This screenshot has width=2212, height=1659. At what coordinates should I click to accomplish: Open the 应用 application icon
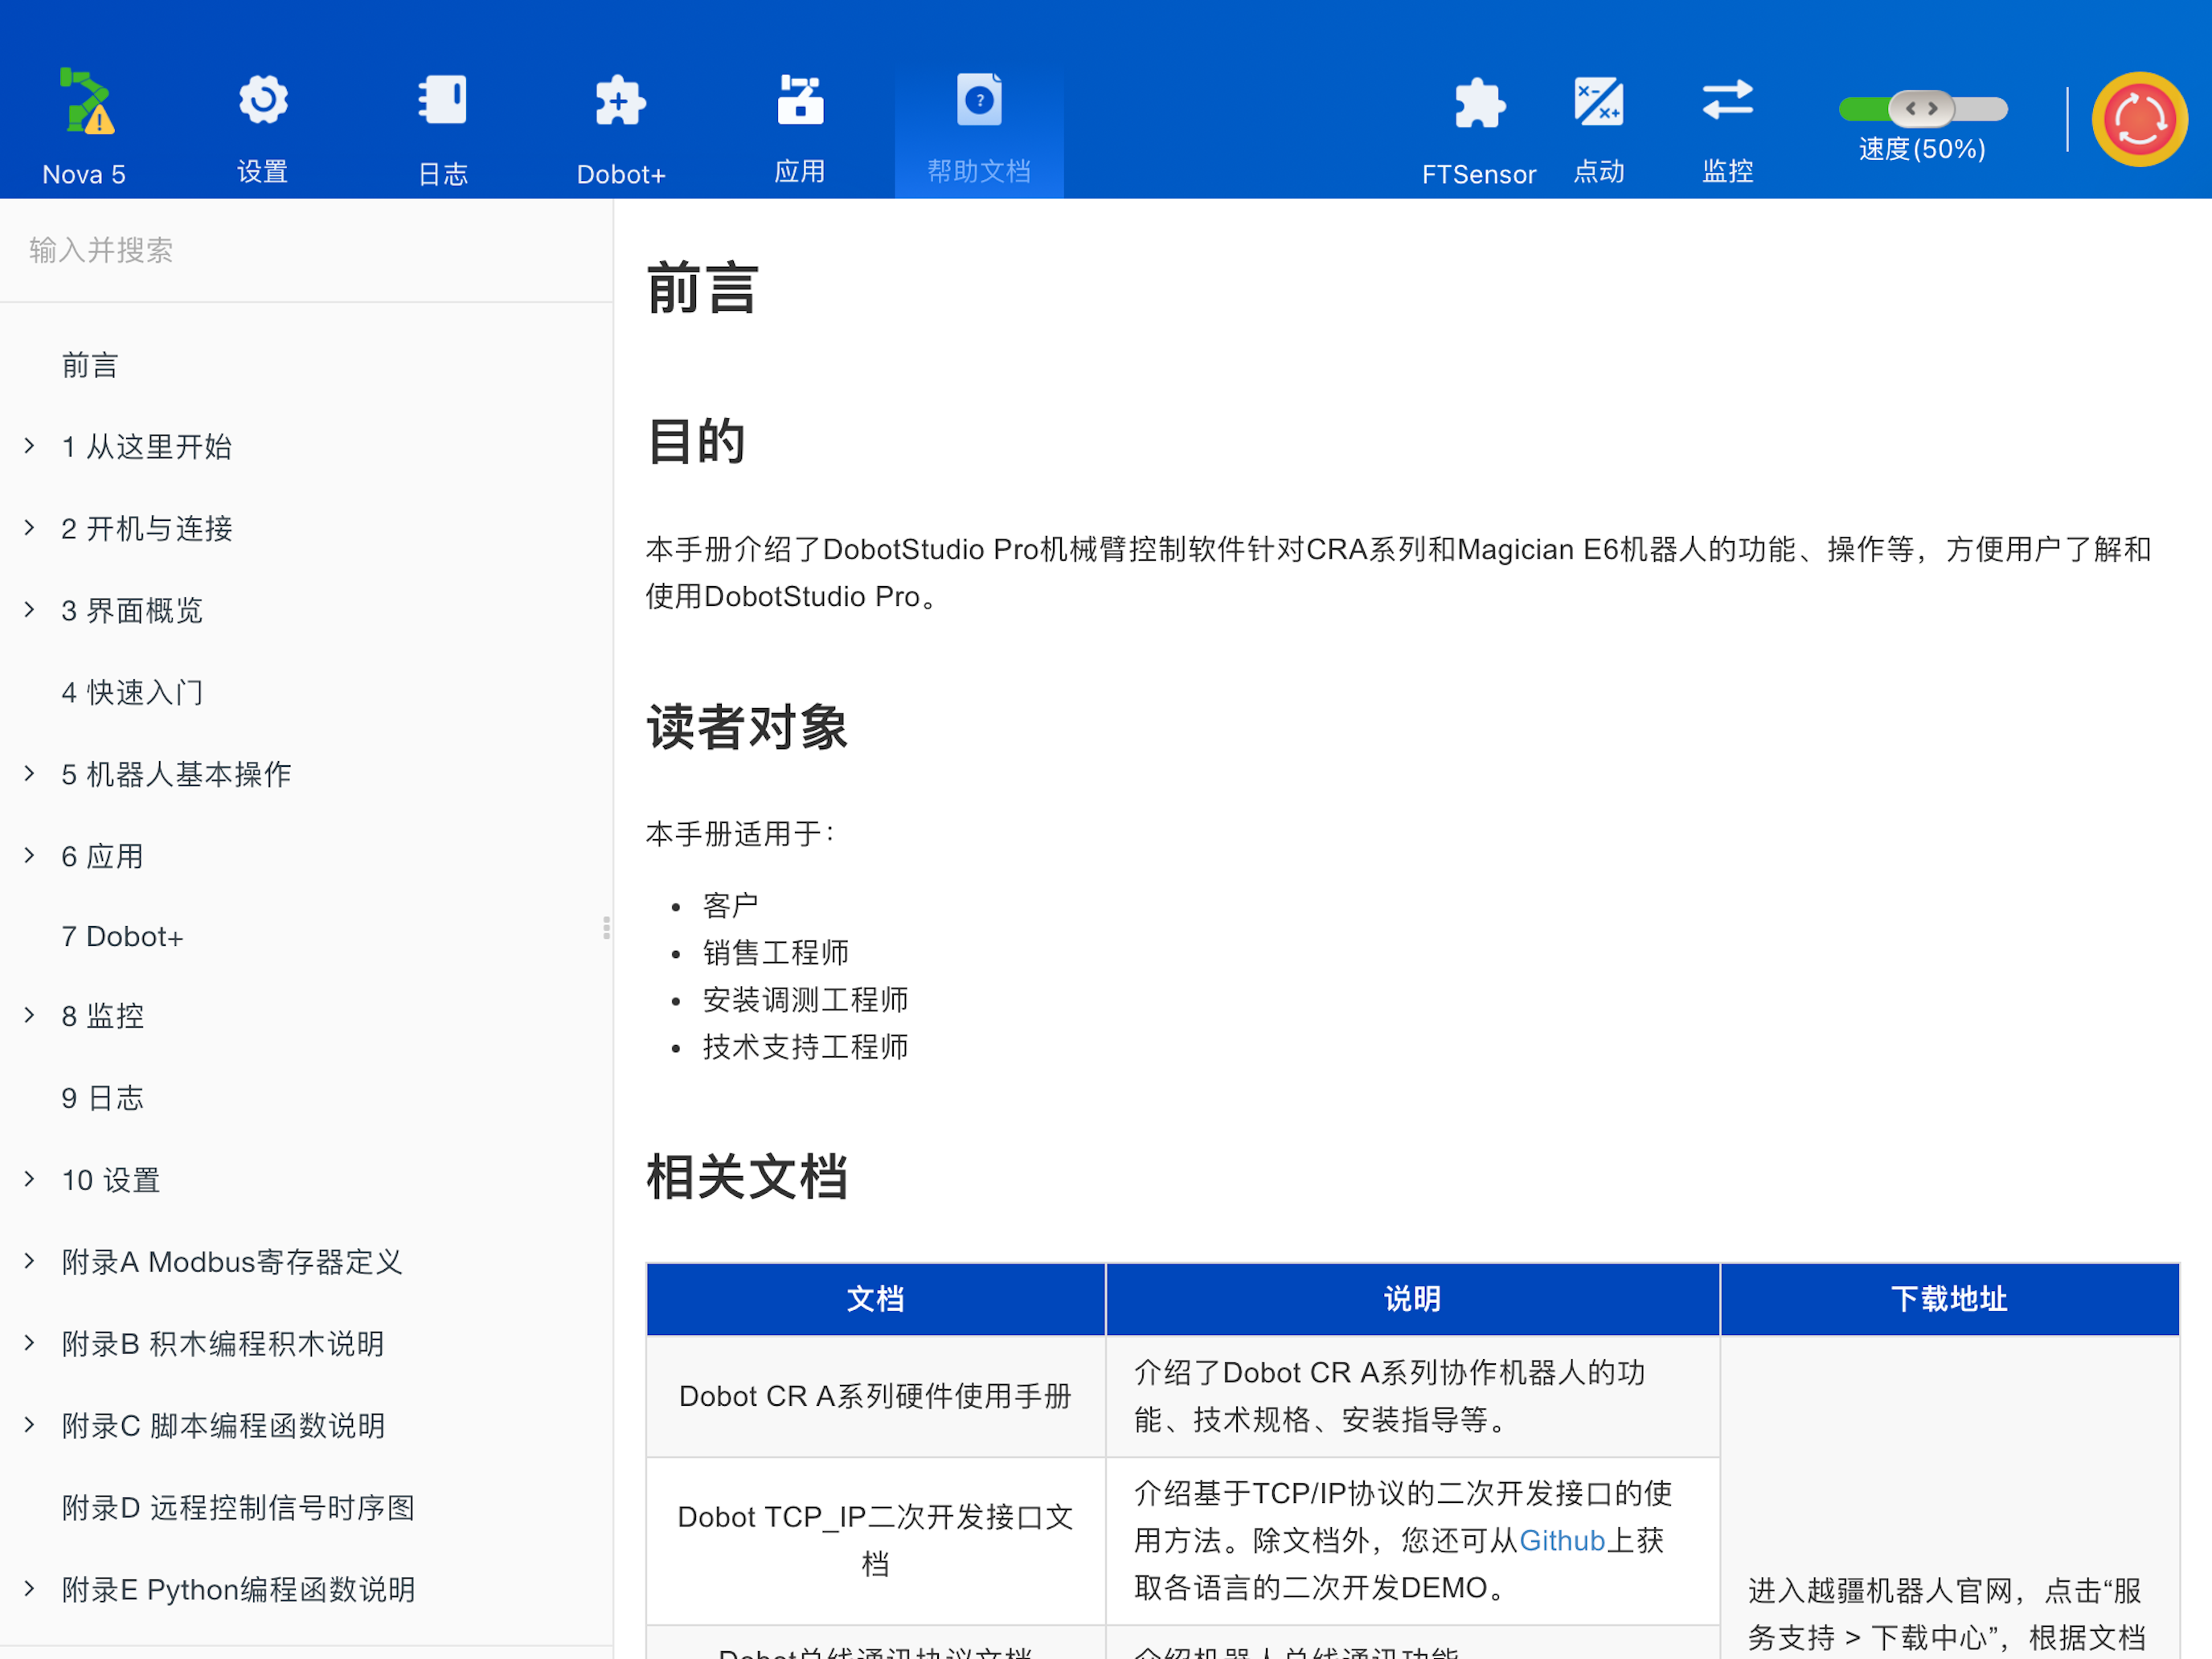pyautogui.click(x=800, y=100)
